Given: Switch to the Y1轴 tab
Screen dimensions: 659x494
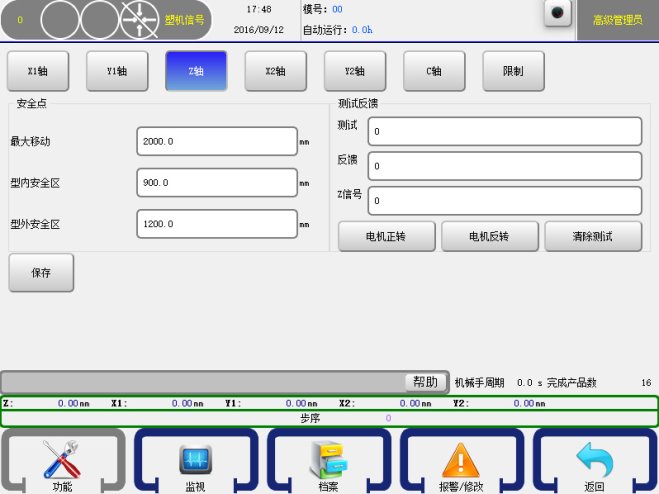Looking at the screenshot, I should (117, 71).
